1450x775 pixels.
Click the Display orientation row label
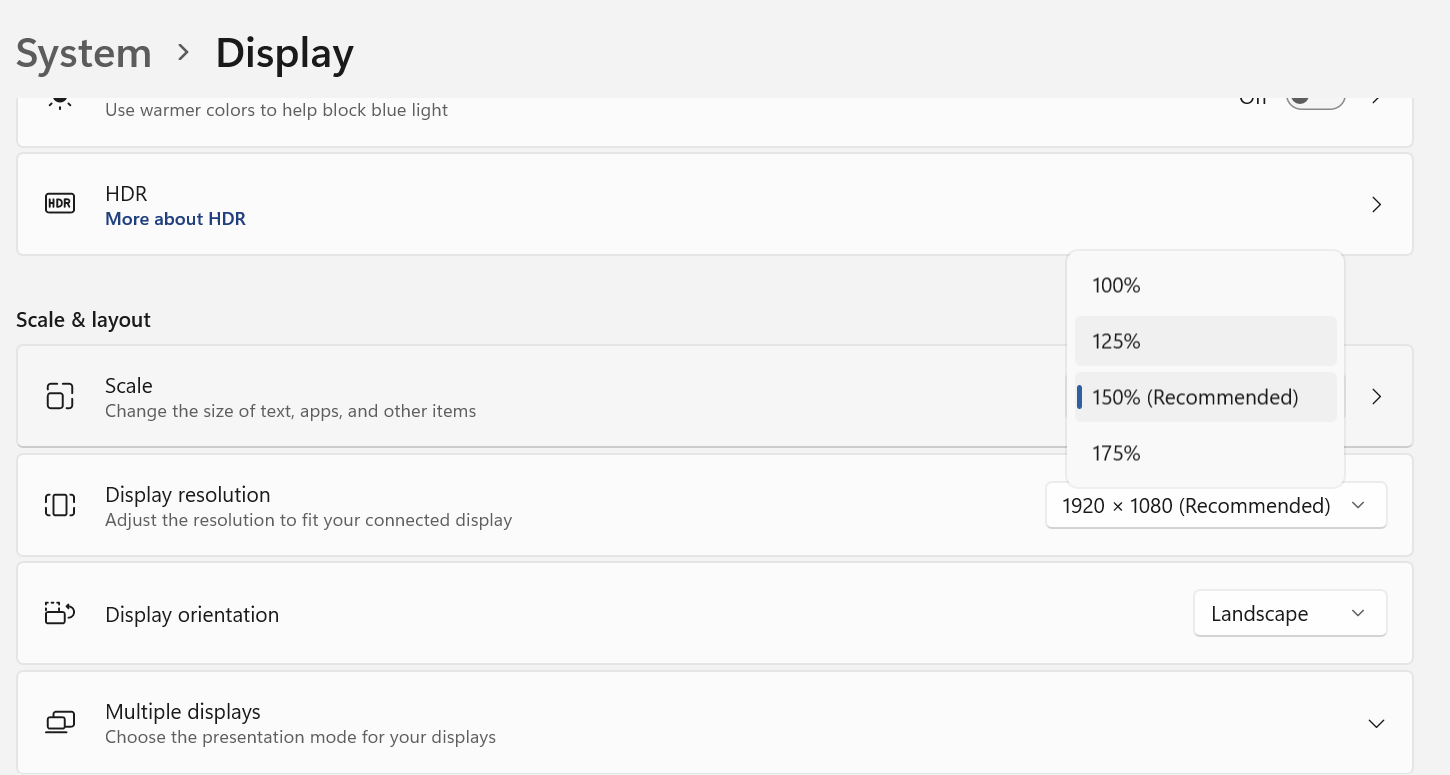(x=192, y=614)
